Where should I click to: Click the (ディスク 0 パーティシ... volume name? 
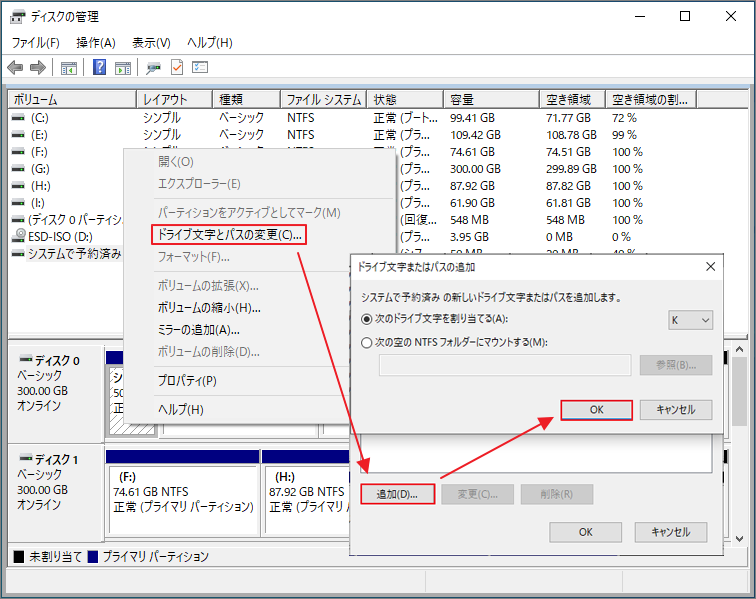pyautogui.click(x=75, y=220)
